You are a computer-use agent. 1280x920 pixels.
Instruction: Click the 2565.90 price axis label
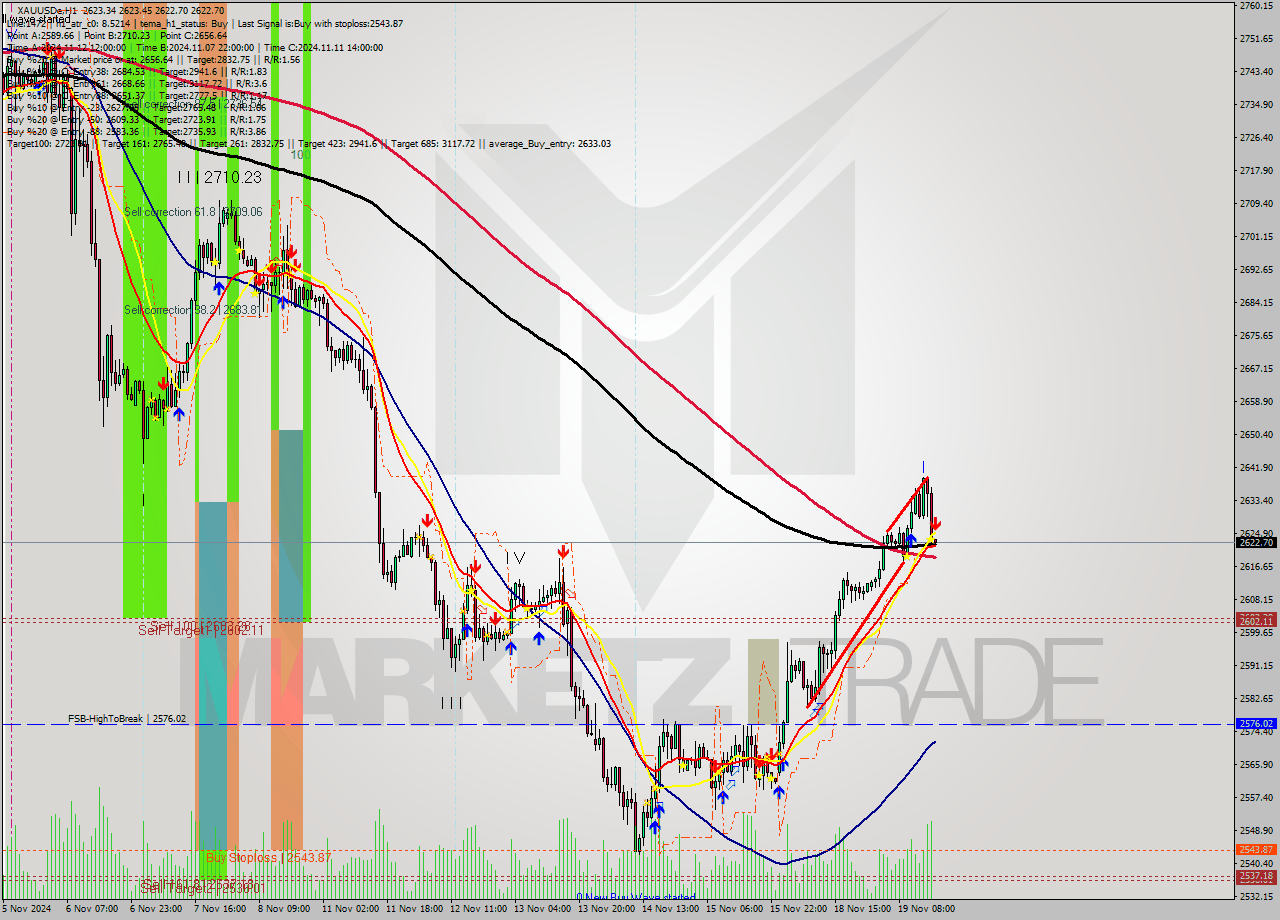point(1256,764)
